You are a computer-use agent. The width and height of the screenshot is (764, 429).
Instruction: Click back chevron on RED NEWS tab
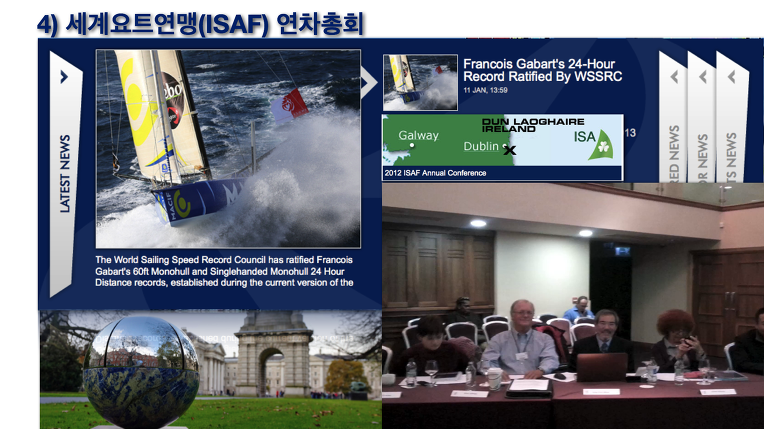tap(675, 77)
